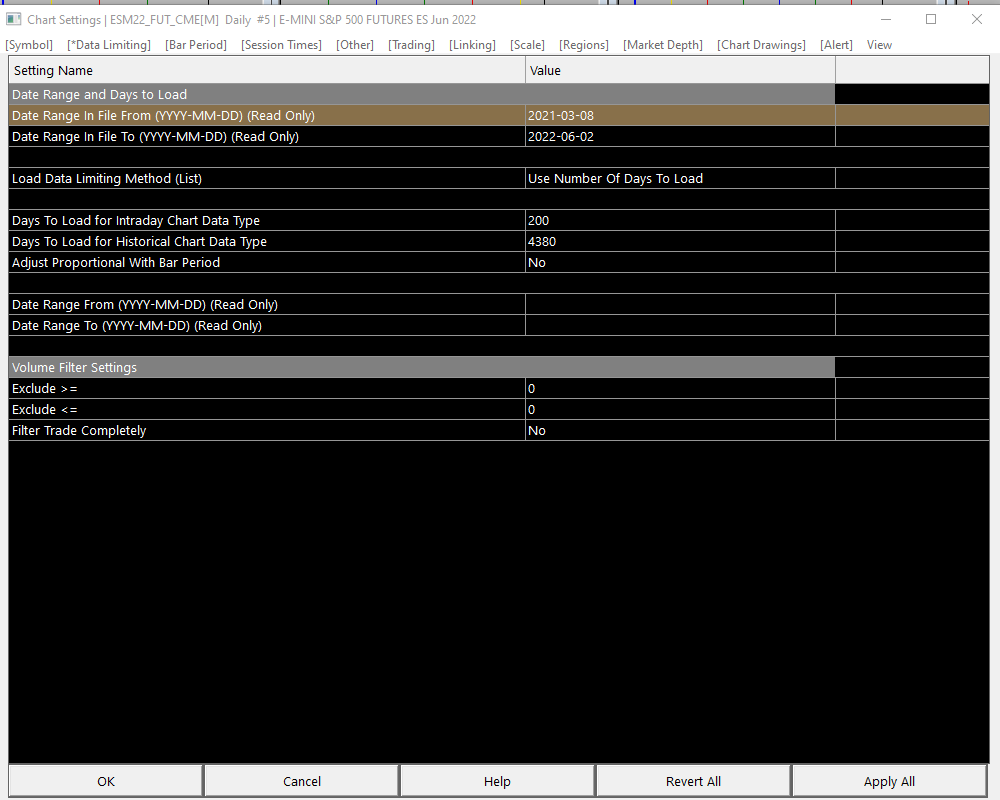This screenshot has height=800, width=1000.
Task: Maximize the Chart Settings window
Action: pyautogui.click(x=931, y=19)
